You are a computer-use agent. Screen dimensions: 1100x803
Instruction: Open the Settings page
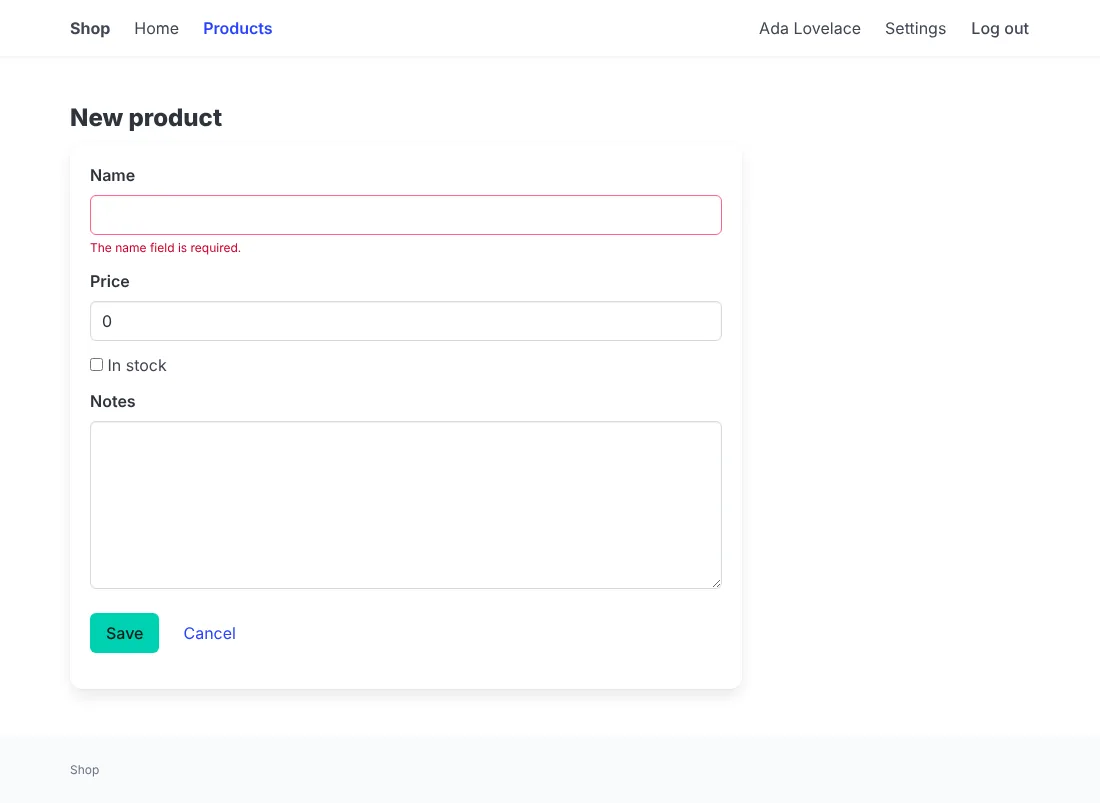[x=915, y=29]
